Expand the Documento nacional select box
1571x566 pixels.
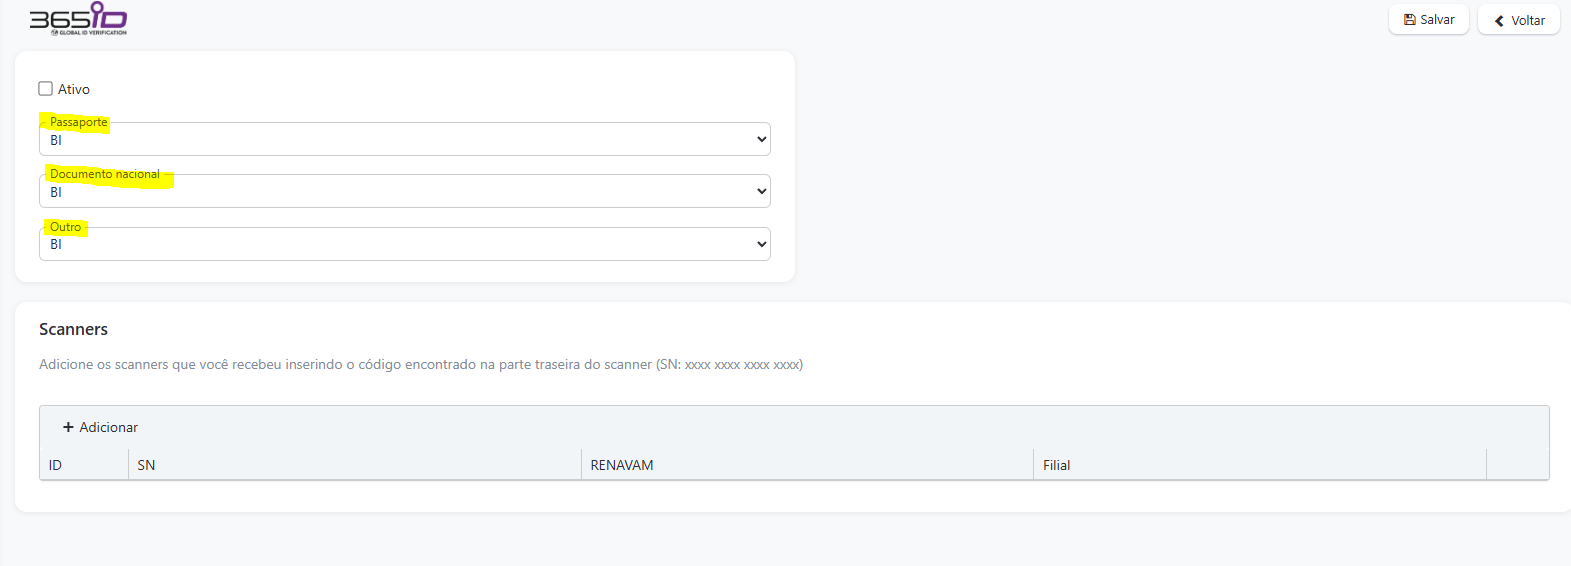[404, 191]
